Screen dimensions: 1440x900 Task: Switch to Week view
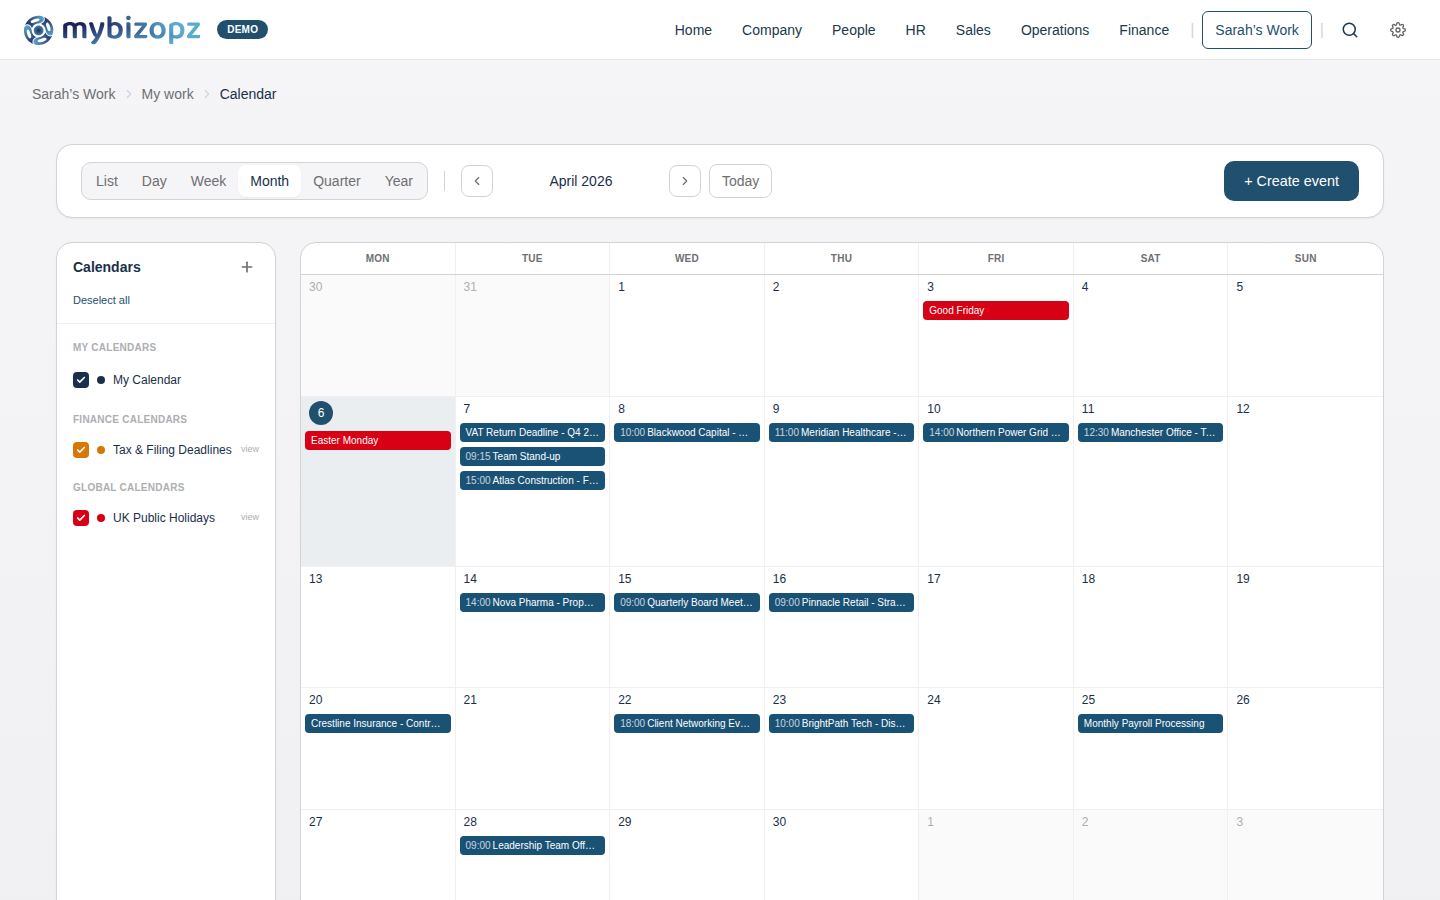208,181
